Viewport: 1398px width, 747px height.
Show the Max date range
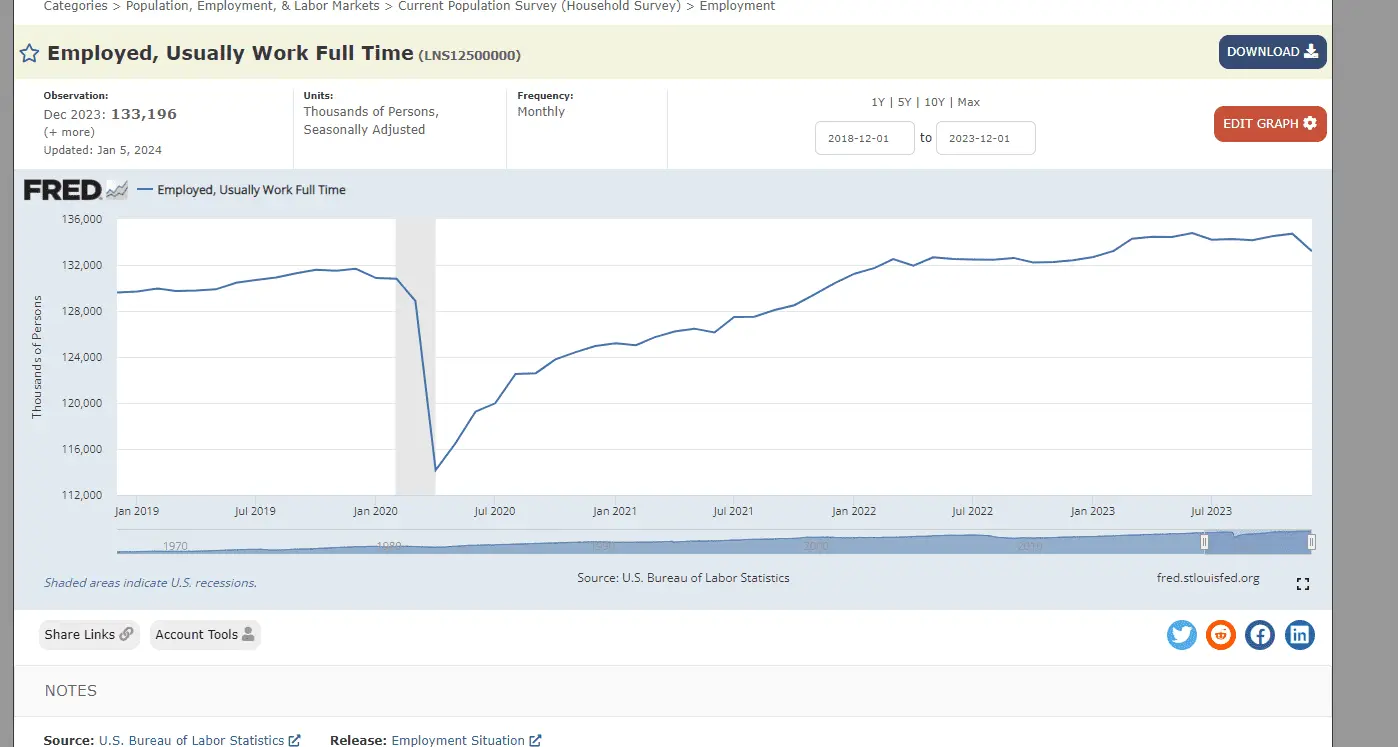pyautogui.click(x=968, y=102)
